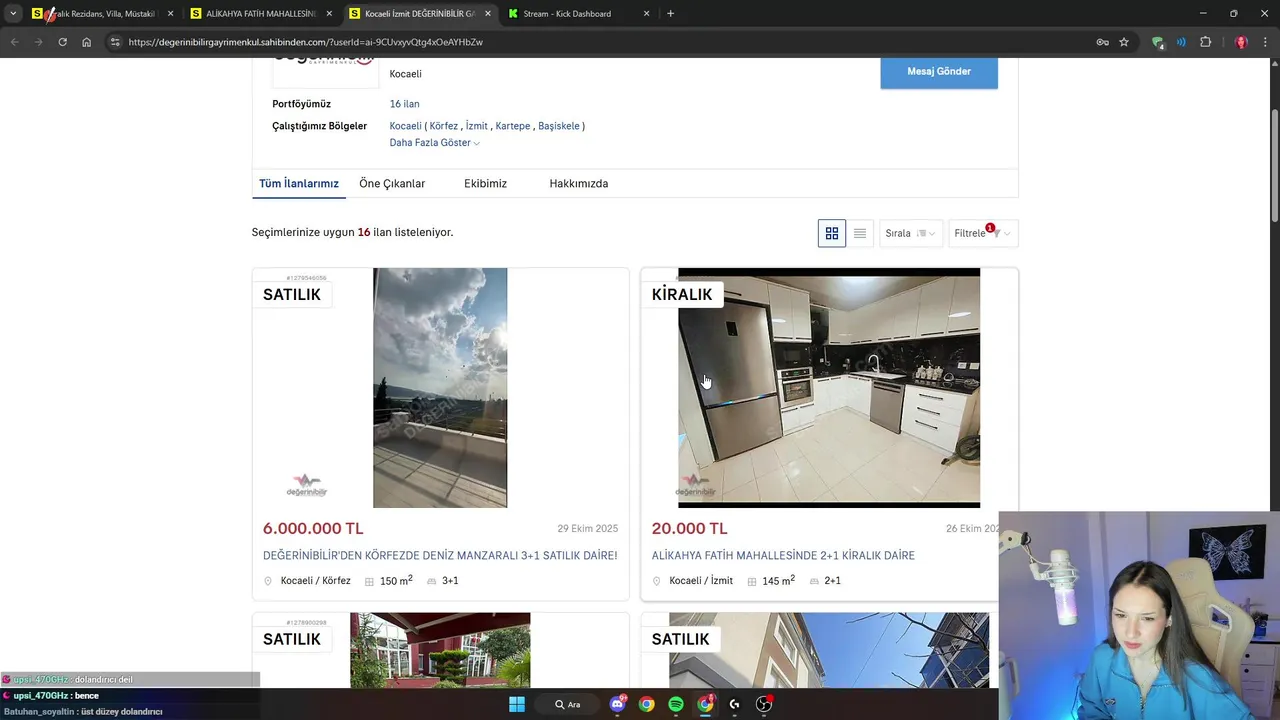Open Chrome extensions puzzle menu
This screenshot has width=1280, height=720.
pos(1205,42)
